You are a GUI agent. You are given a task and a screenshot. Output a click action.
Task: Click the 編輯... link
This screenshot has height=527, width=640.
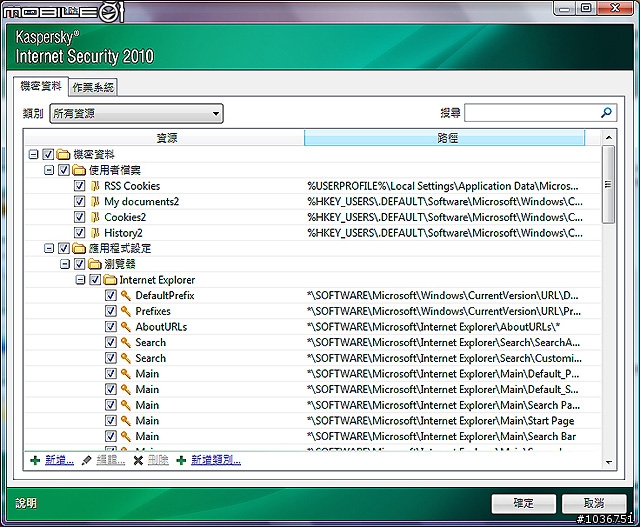111,460
